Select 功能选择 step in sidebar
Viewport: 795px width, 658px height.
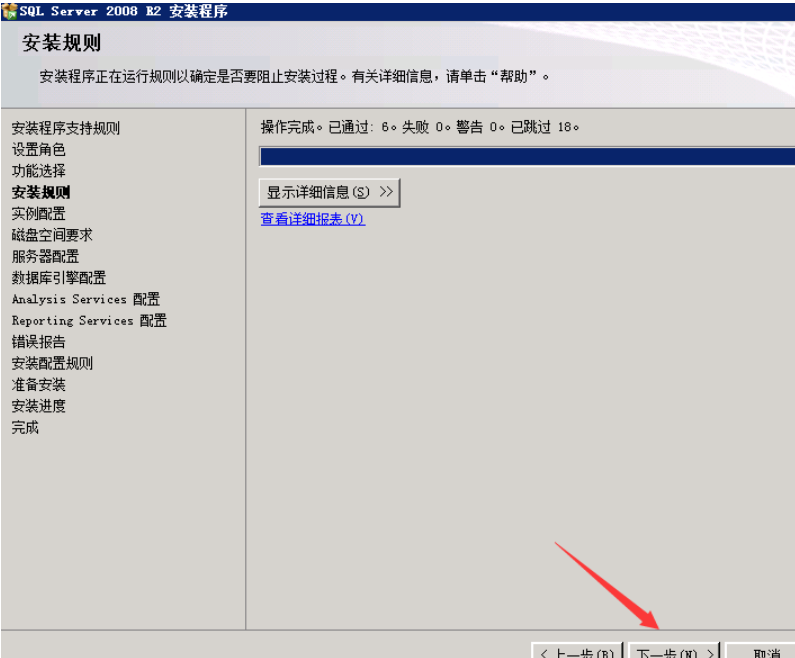[x=39, y=171]
